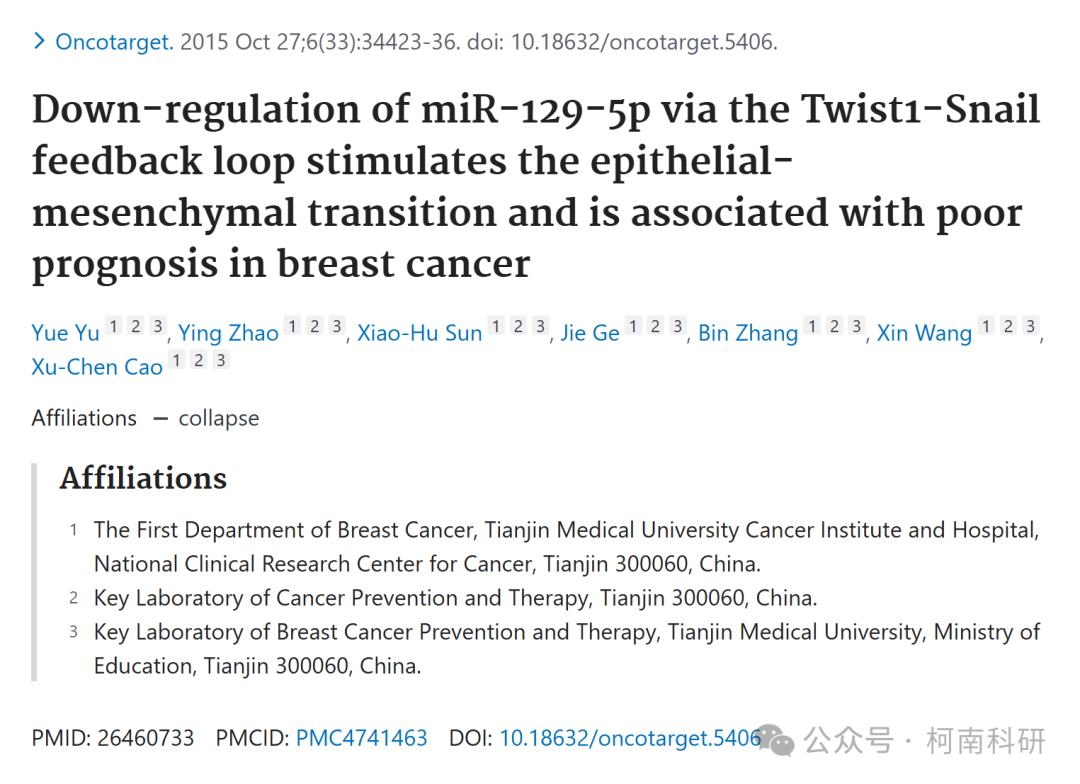Open author Ying Zhao's link

point(228,333)
